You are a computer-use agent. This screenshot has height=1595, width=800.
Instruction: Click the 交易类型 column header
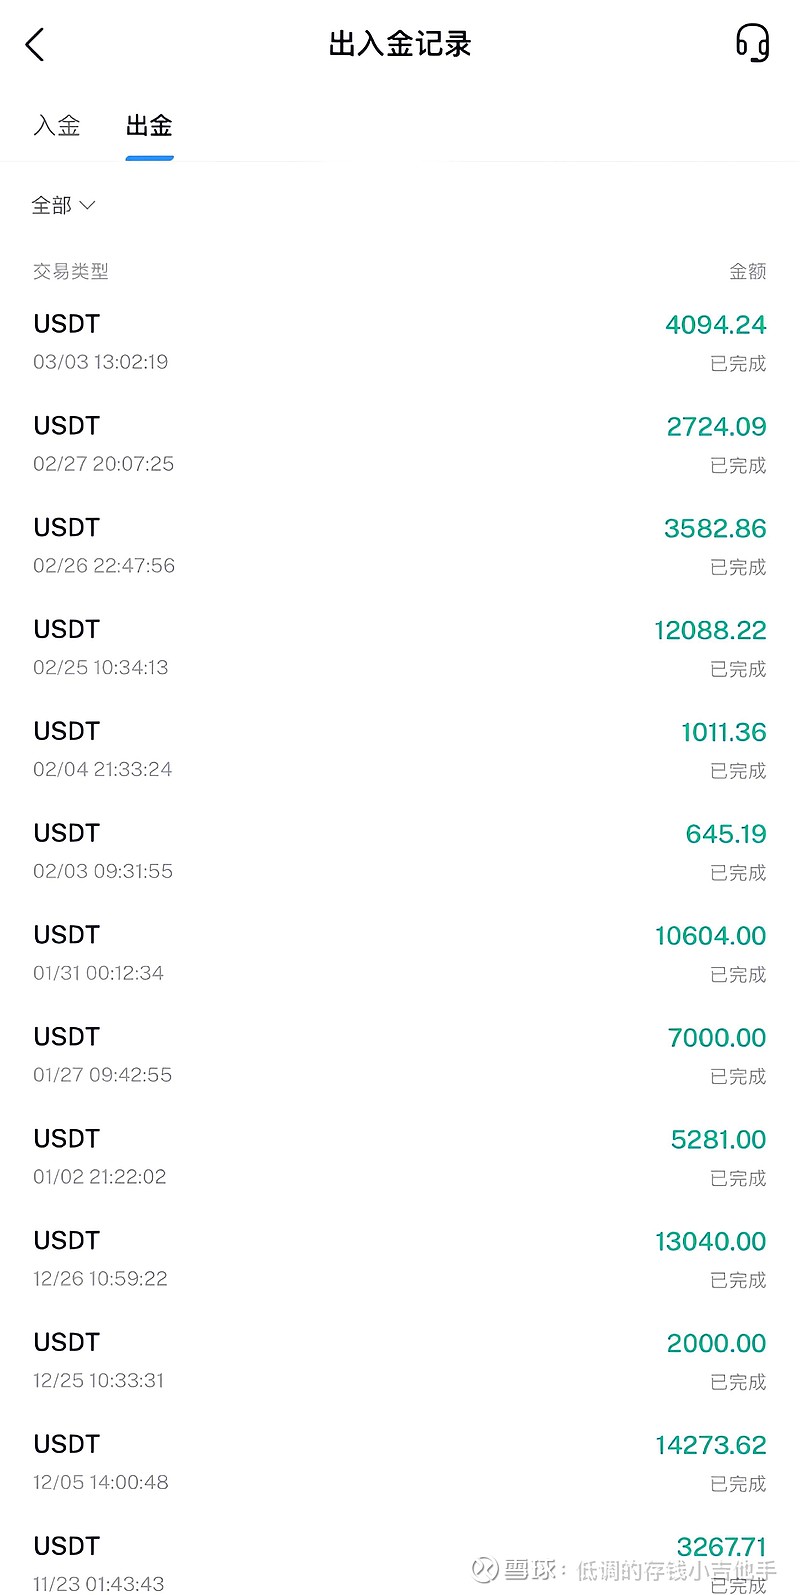point(71,271)
